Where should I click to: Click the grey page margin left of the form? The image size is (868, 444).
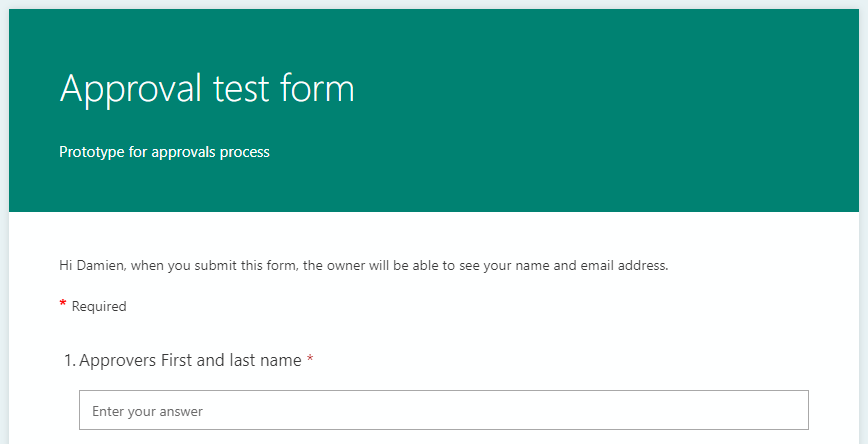[x=4, y=300]
